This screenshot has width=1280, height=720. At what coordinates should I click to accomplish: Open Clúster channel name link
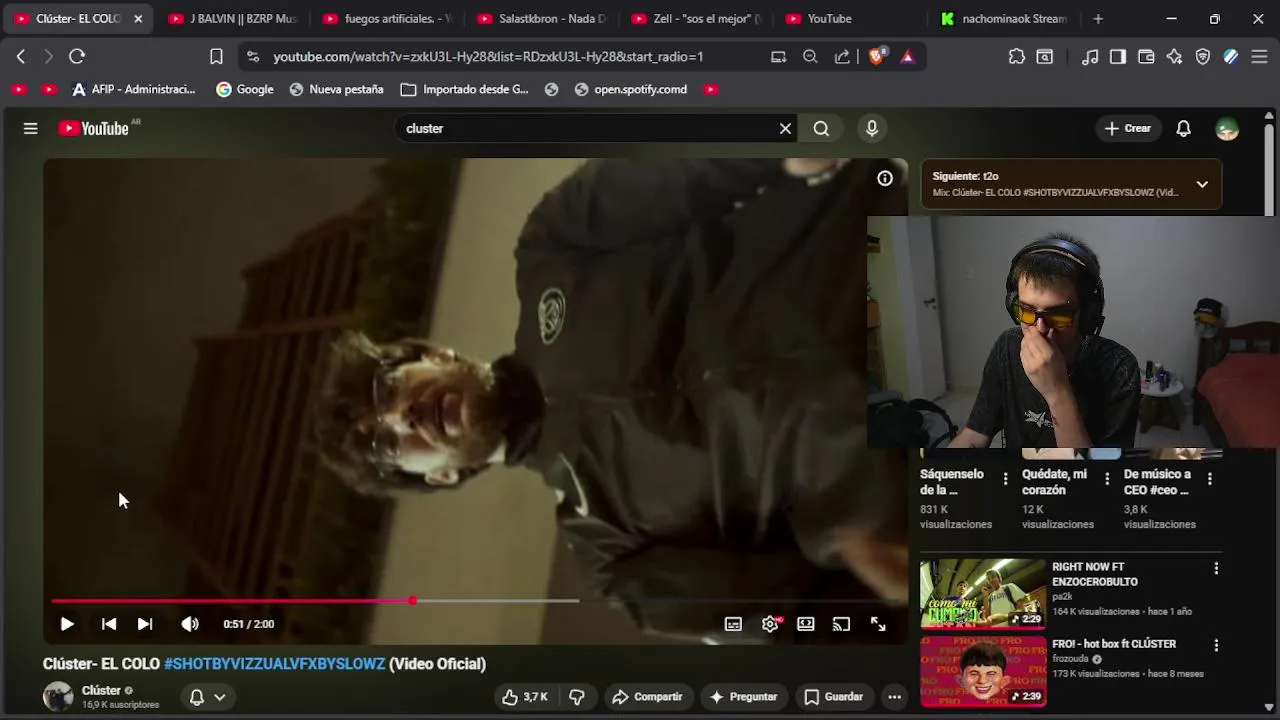coord(101,690)
